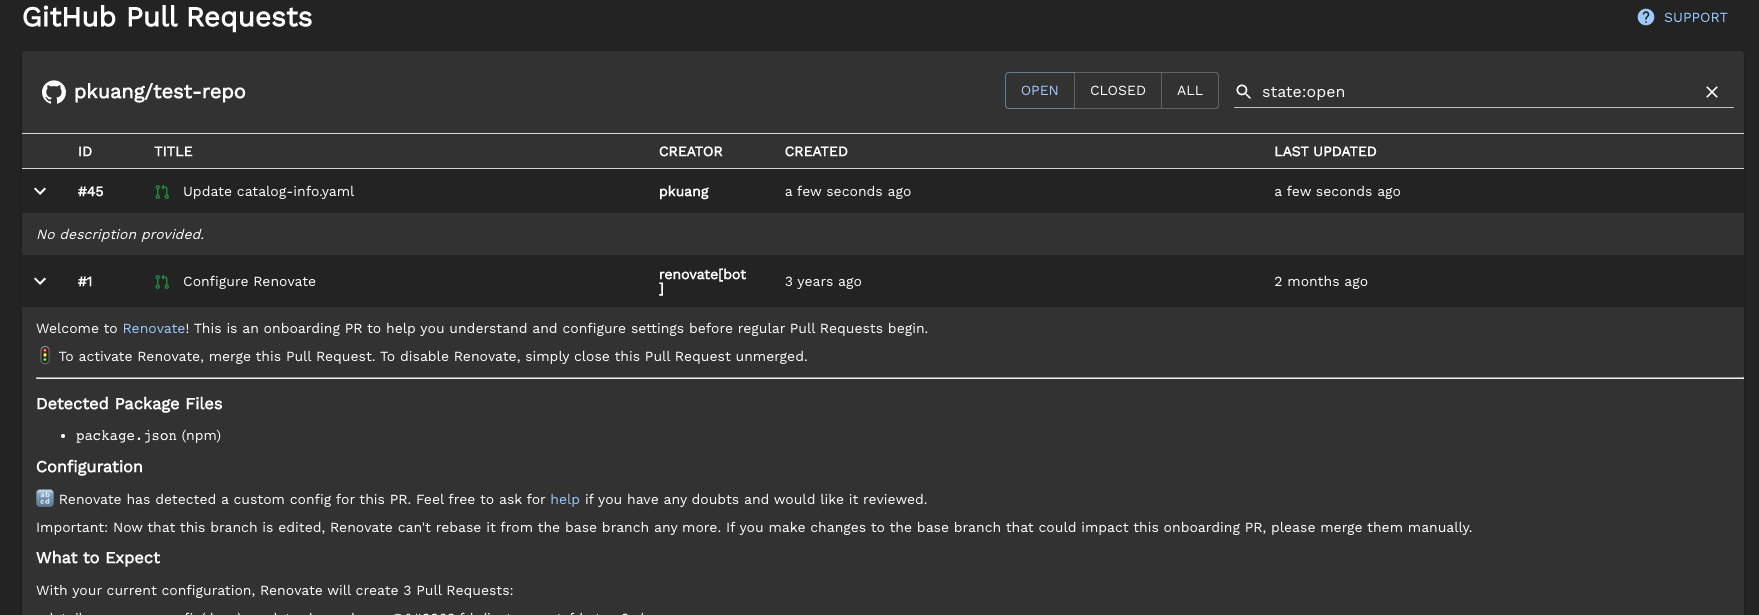The width and height of the screenshot is (1759, 615).
Task: Click the renovate[bot] creator cell
Action: pos(702,281)
